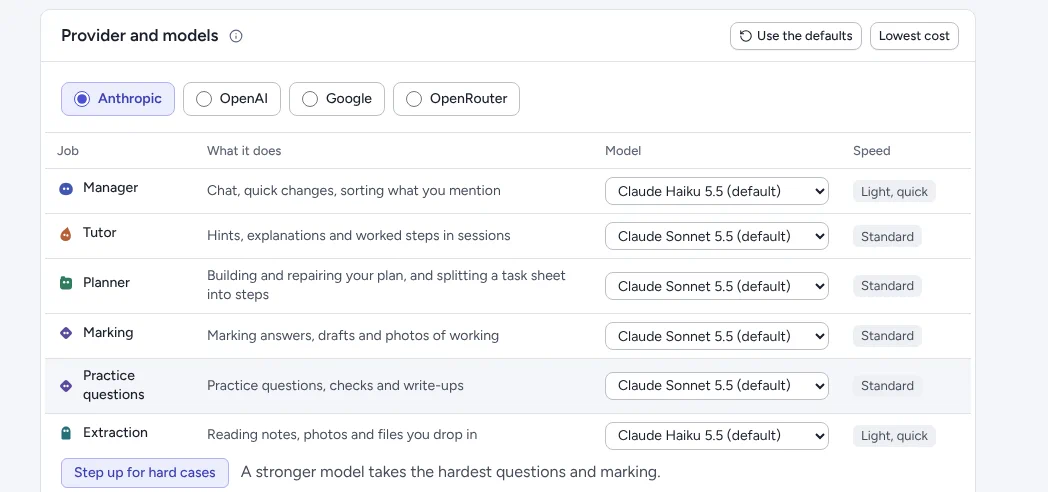The height and width of the screenshot is (492, 1048).
Task: Click the Light, quick badge for Extraction
Action: [x=894, y=436]
